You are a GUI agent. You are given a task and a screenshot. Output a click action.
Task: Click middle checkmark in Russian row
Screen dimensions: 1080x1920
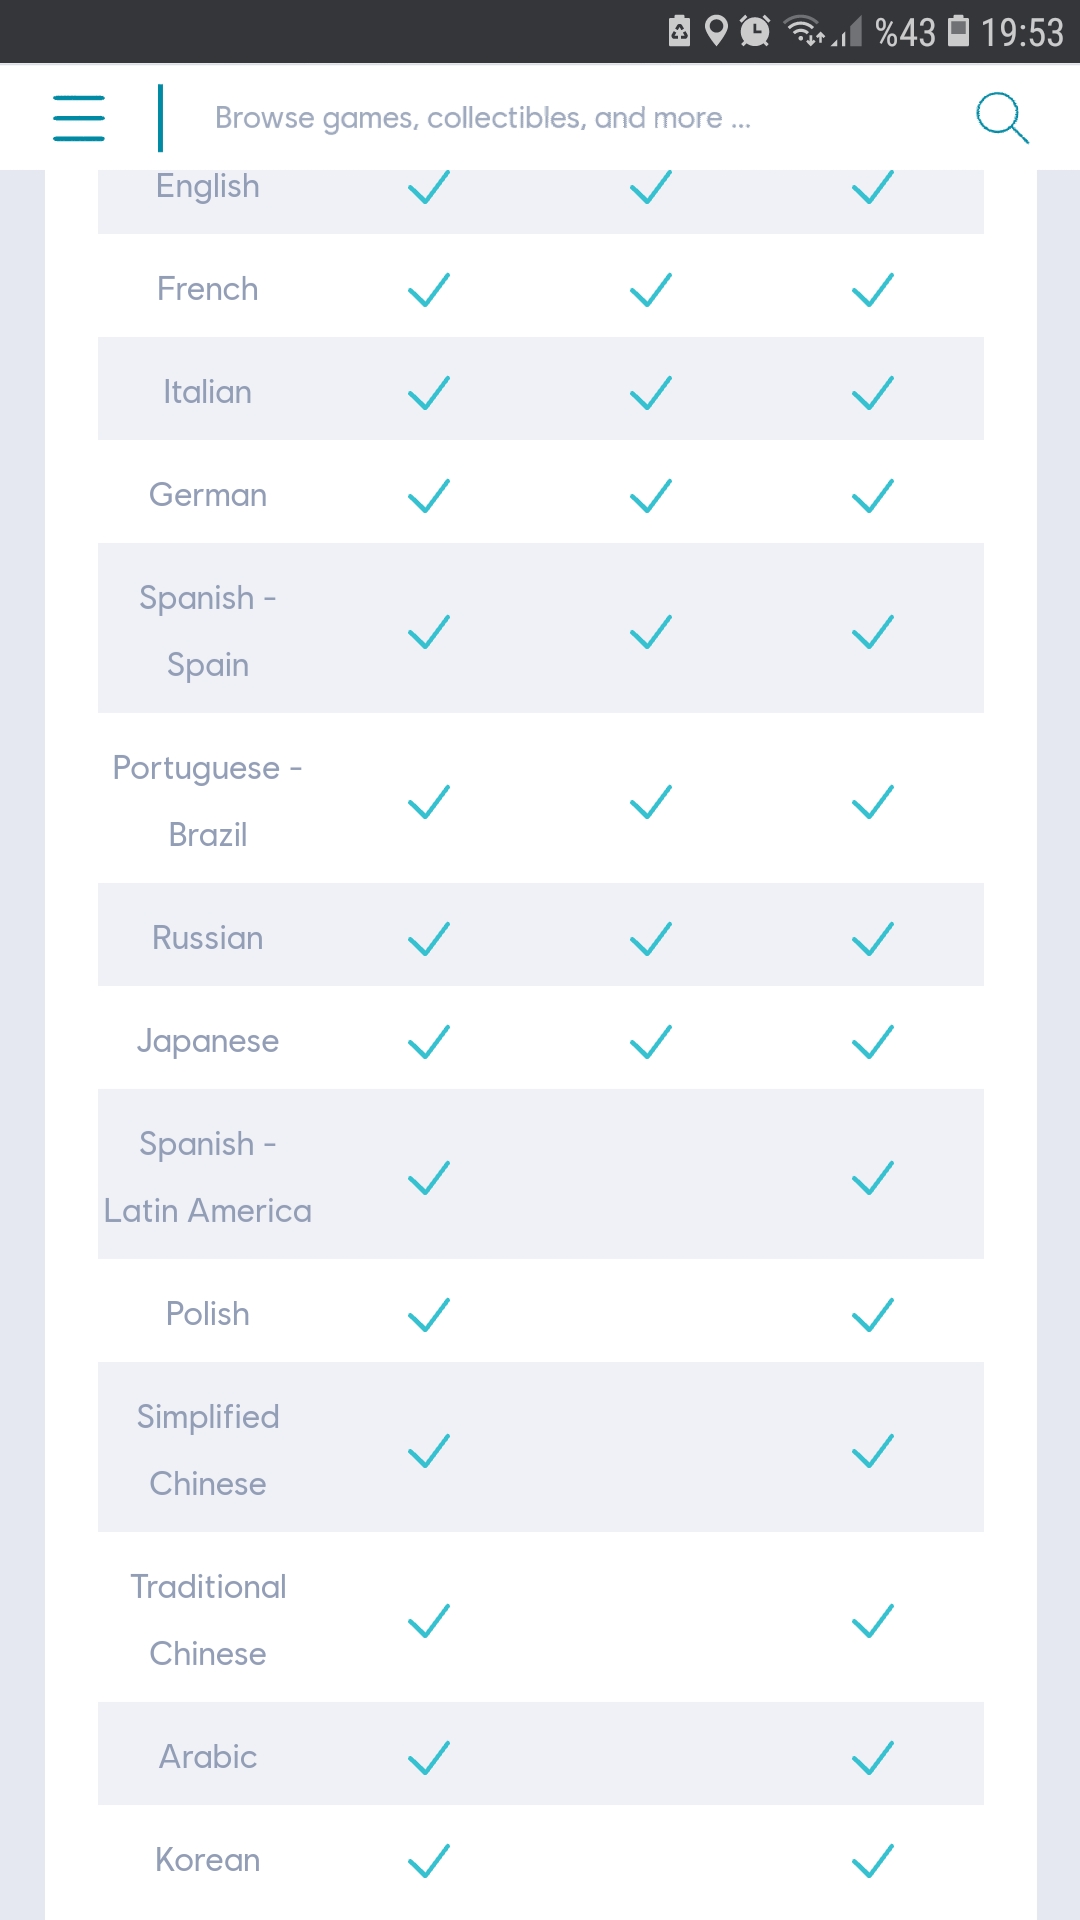[x=651, y=939]
